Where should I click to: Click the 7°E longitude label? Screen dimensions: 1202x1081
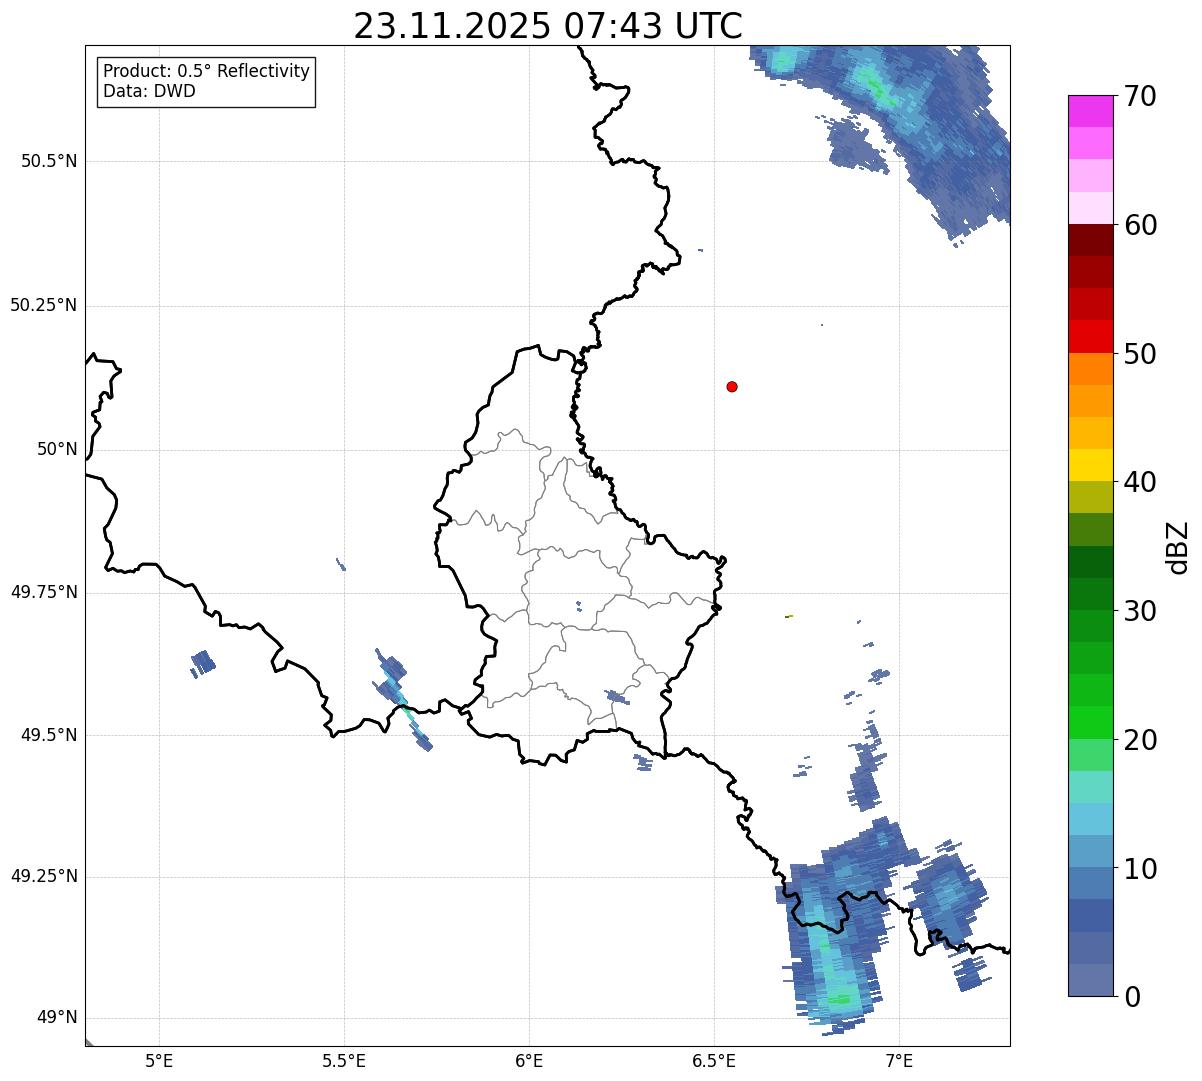[900, 1060]
